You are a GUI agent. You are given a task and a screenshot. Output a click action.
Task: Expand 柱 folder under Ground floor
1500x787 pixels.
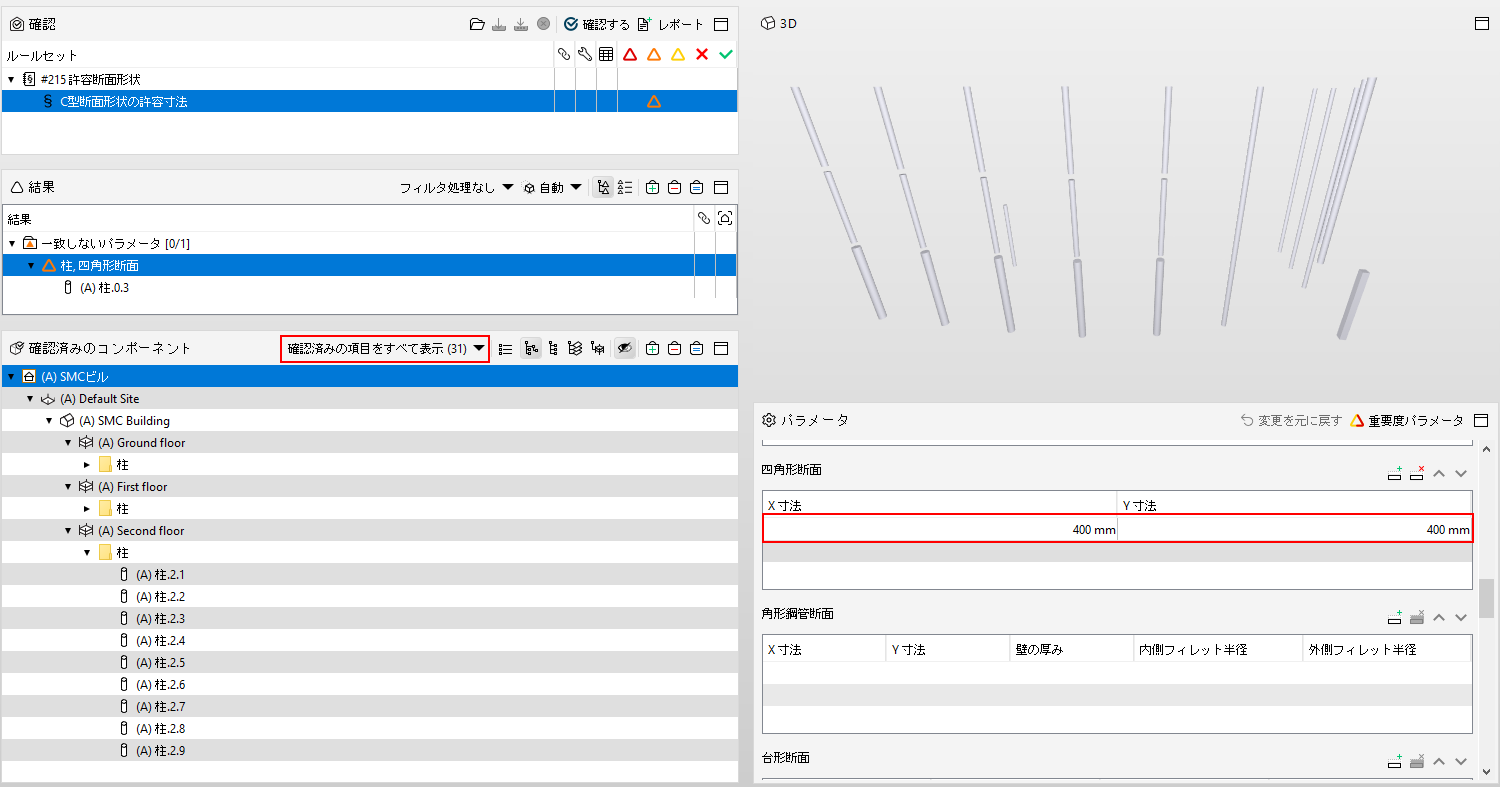87,465
